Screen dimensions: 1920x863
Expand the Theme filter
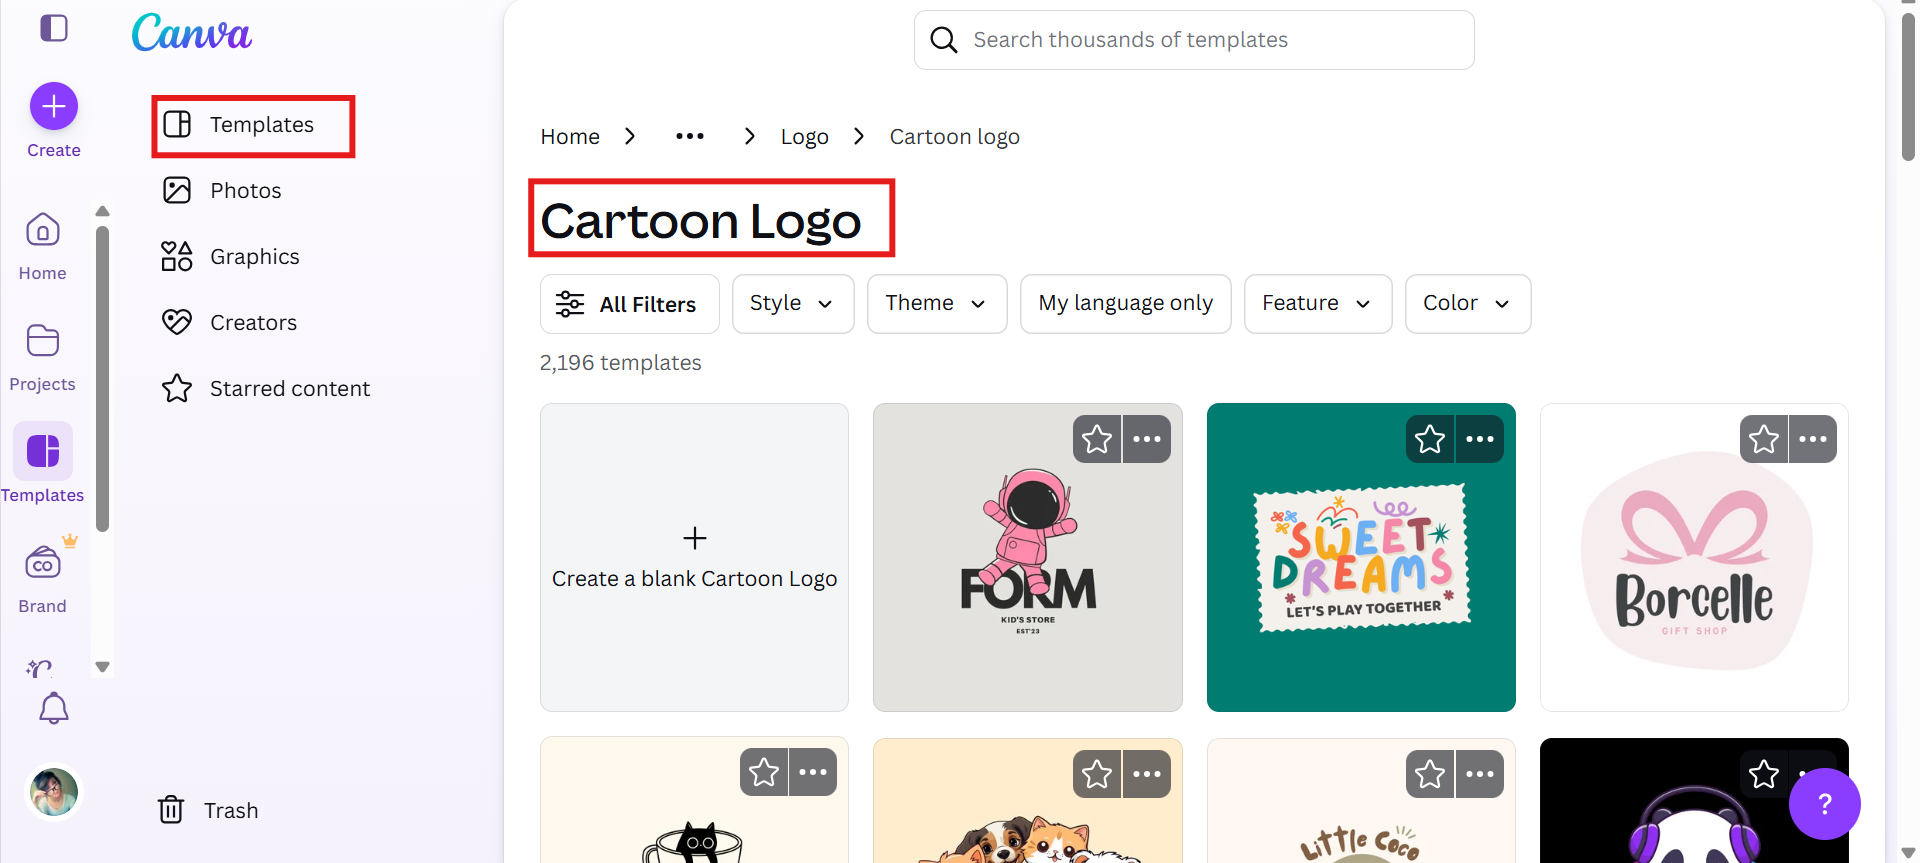click(936, 303)
